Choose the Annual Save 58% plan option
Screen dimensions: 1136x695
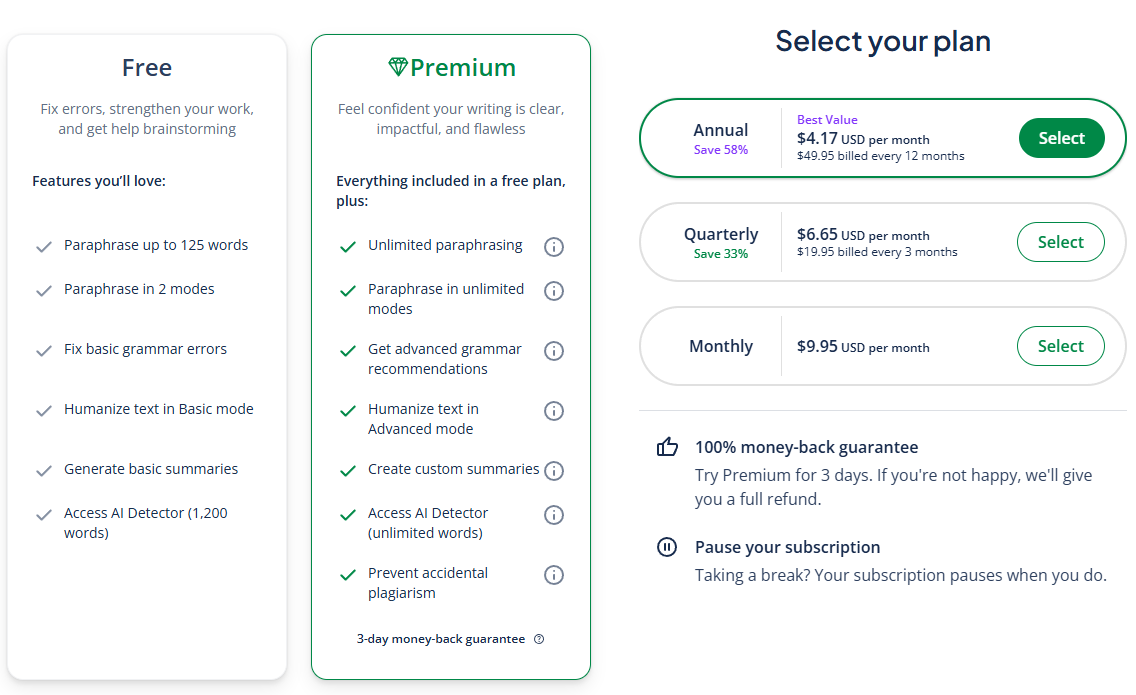[882, 138]
